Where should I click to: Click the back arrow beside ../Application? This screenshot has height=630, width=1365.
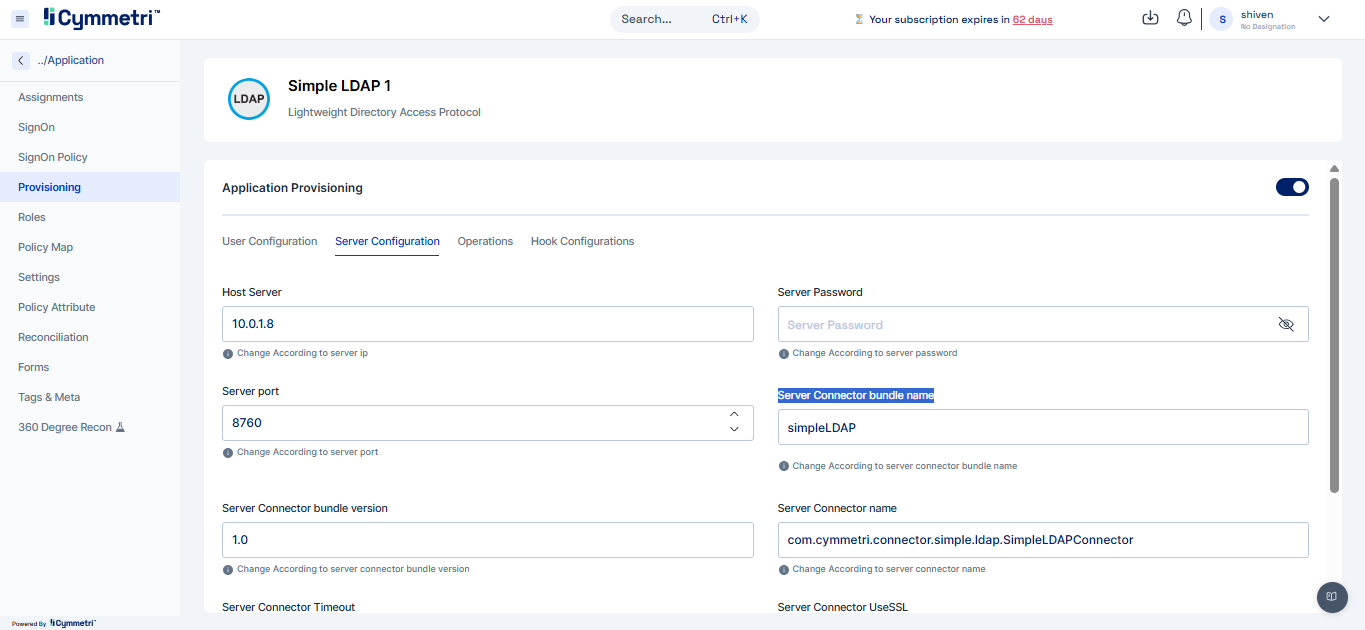click(21, 60)
